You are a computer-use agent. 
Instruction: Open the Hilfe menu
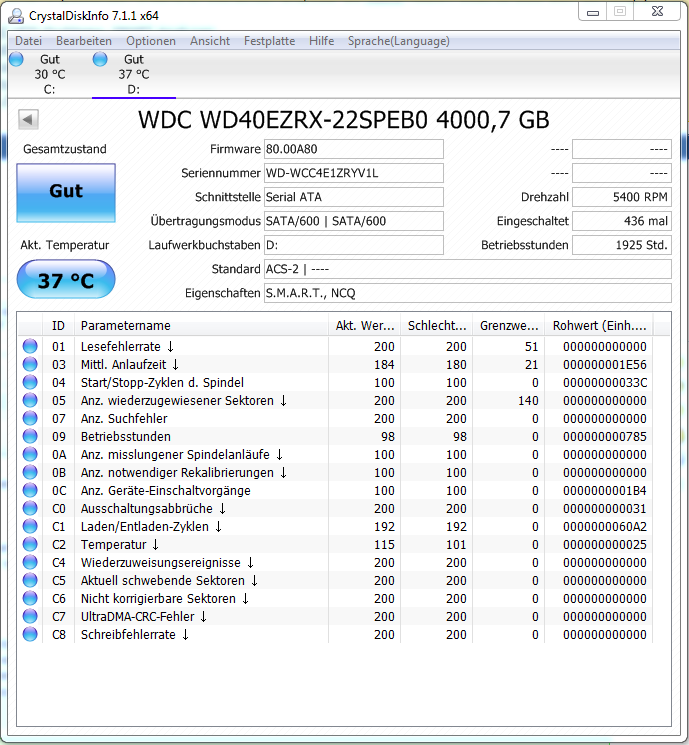[x=321, y=41]
